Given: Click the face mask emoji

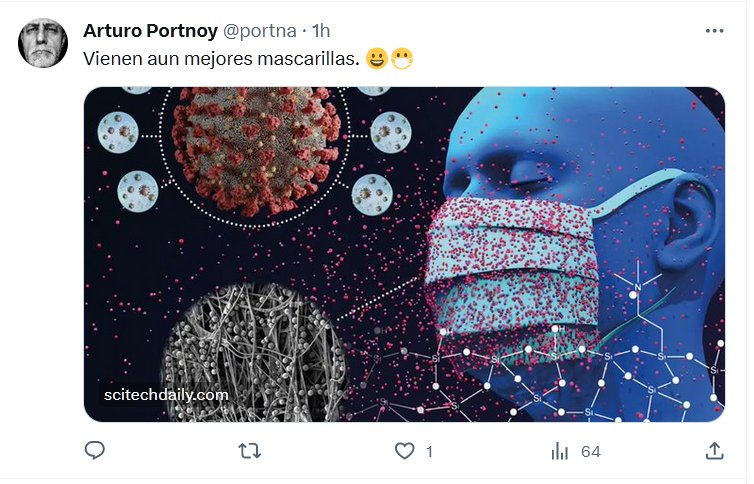Looking at the screenshot, I should pos(402,60).
